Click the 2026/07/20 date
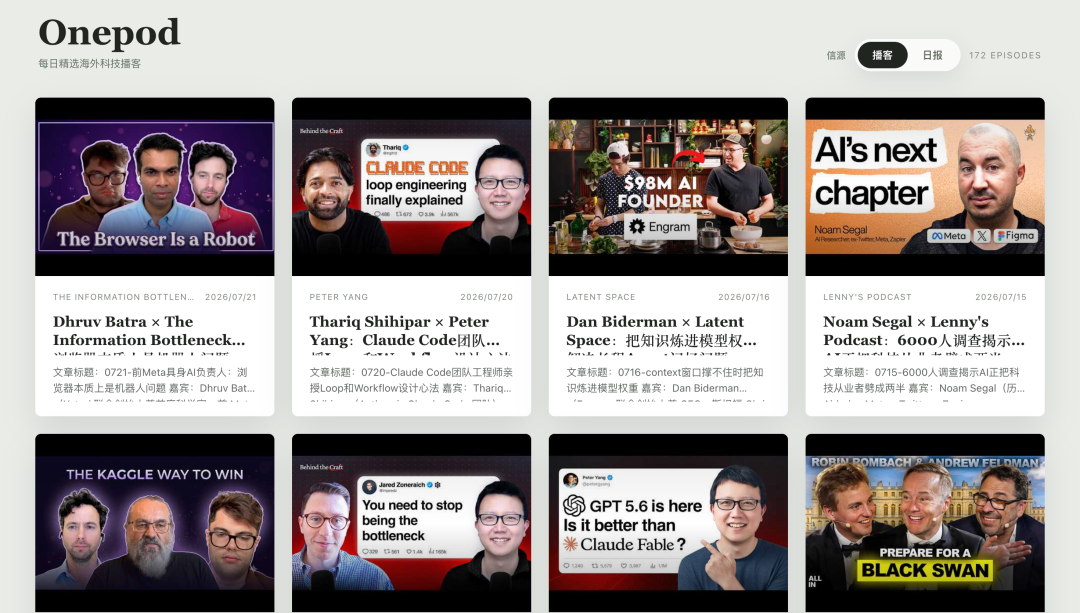The image size is (1080, 613). 487,297
